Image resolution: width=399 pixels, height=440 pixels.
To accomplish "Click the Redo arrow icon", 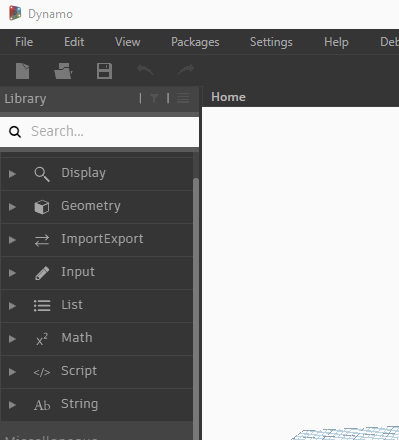I will [186, 70].
